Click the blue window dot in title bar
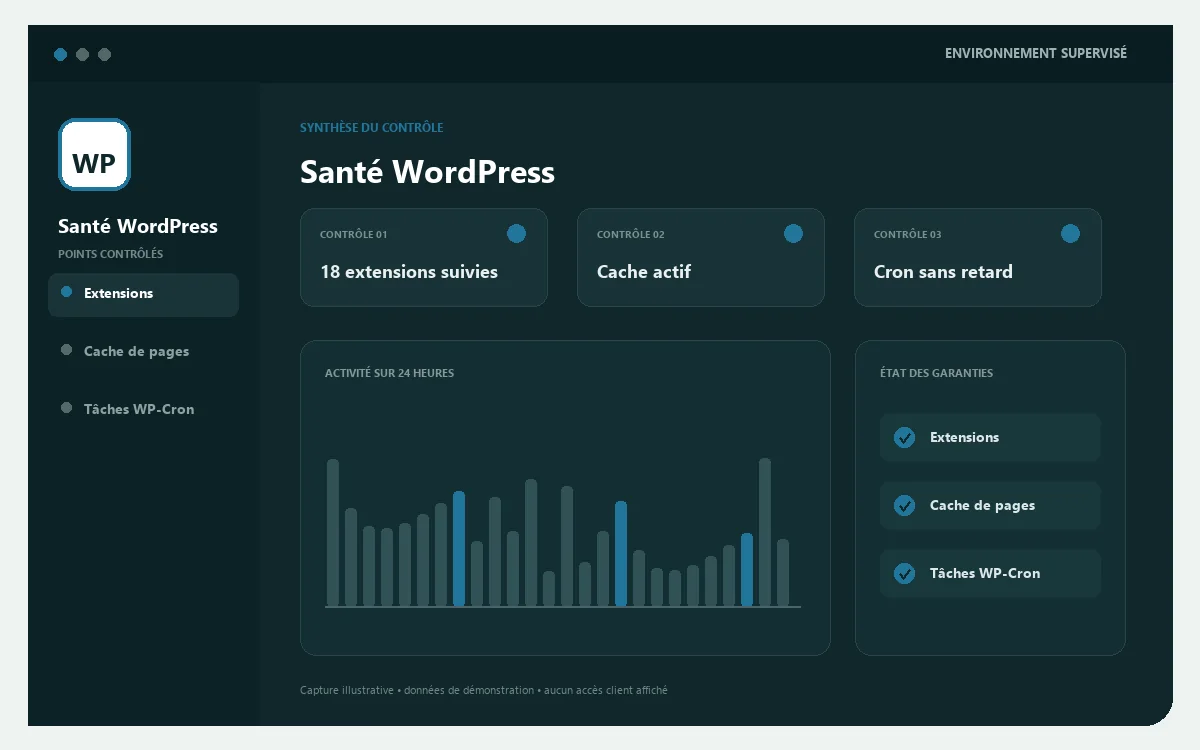The image size is (1200, 750). pos(61,54)
